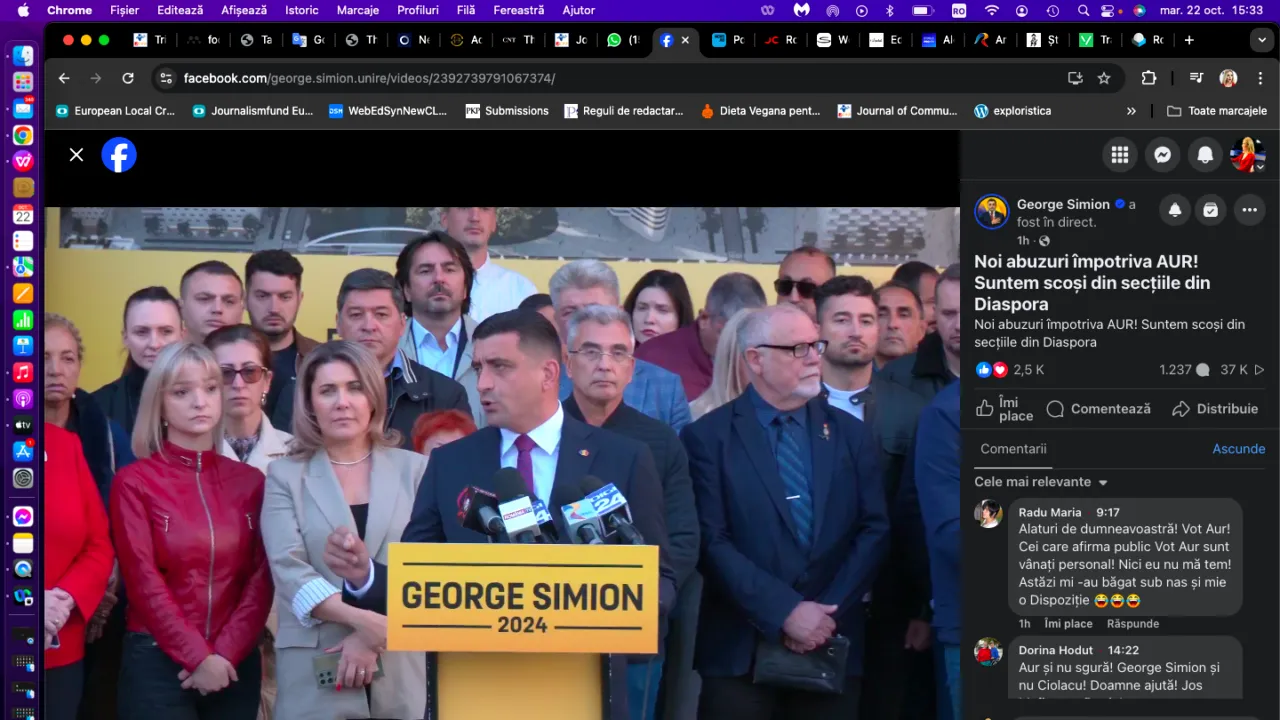Viewport: 1280px width, 720px height.
Task: Expand the Cele mai relevante comment filter
Action: coord(1041,482)
